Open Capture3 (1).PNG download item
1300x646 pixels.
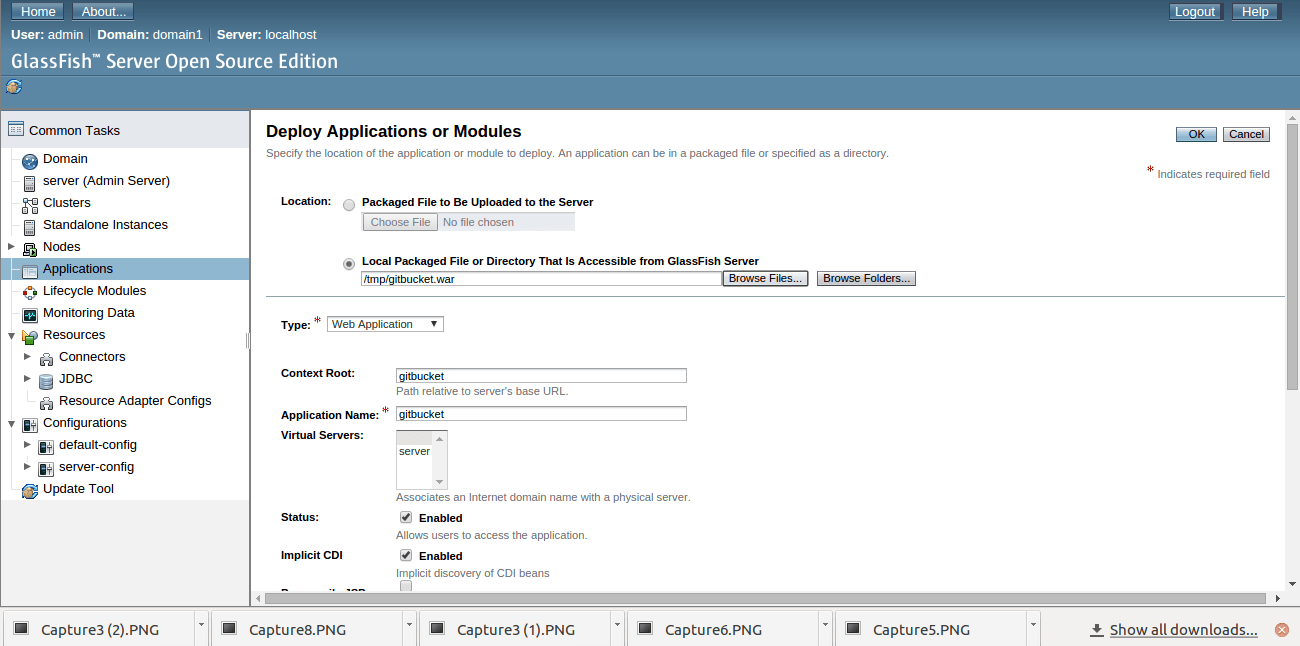516,630
